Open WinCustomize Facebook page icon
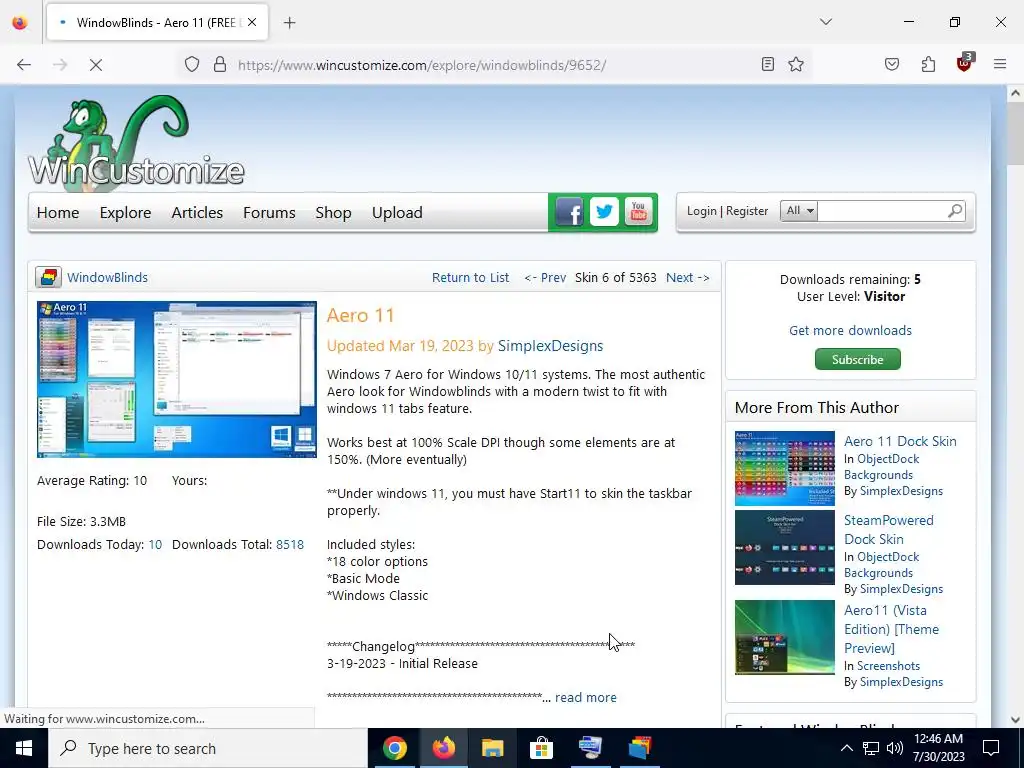Image resolution: width=1024 pixels, height=768 pixels. pyautogui.click(x=569, y=212)
